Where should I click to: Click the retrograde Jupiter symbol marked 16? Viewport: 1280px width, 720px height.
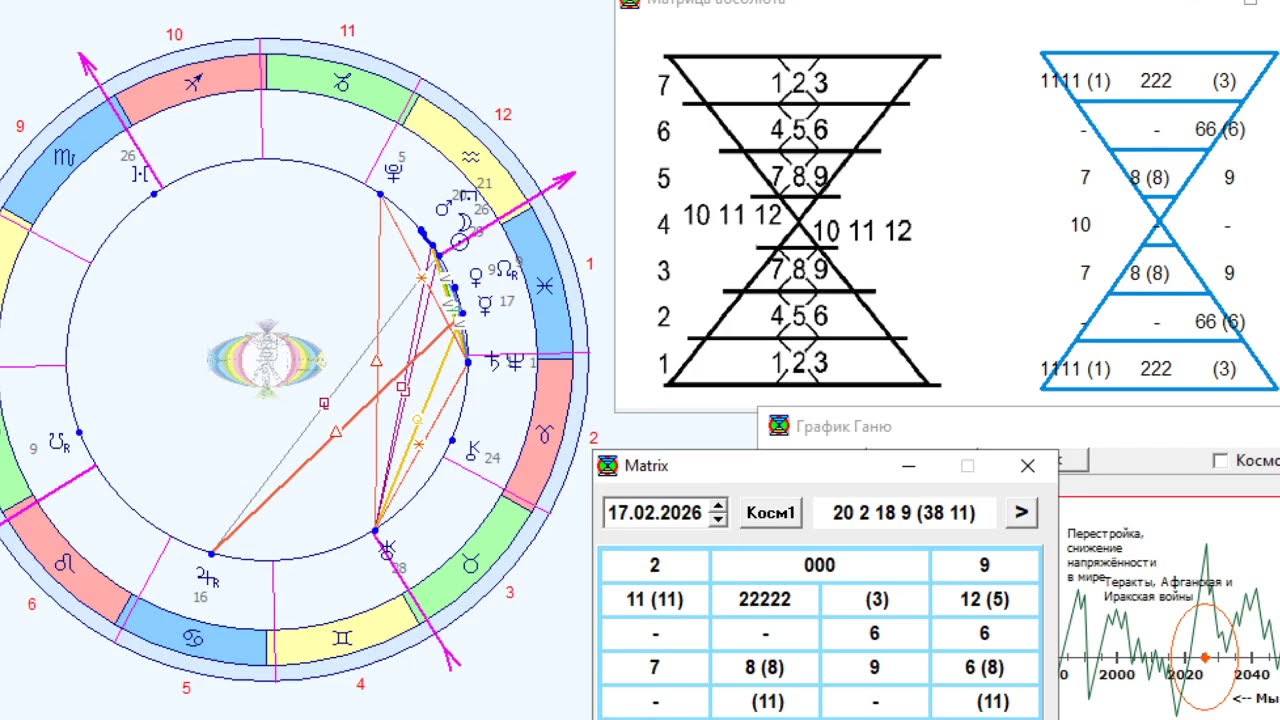[x=207, y=575]
